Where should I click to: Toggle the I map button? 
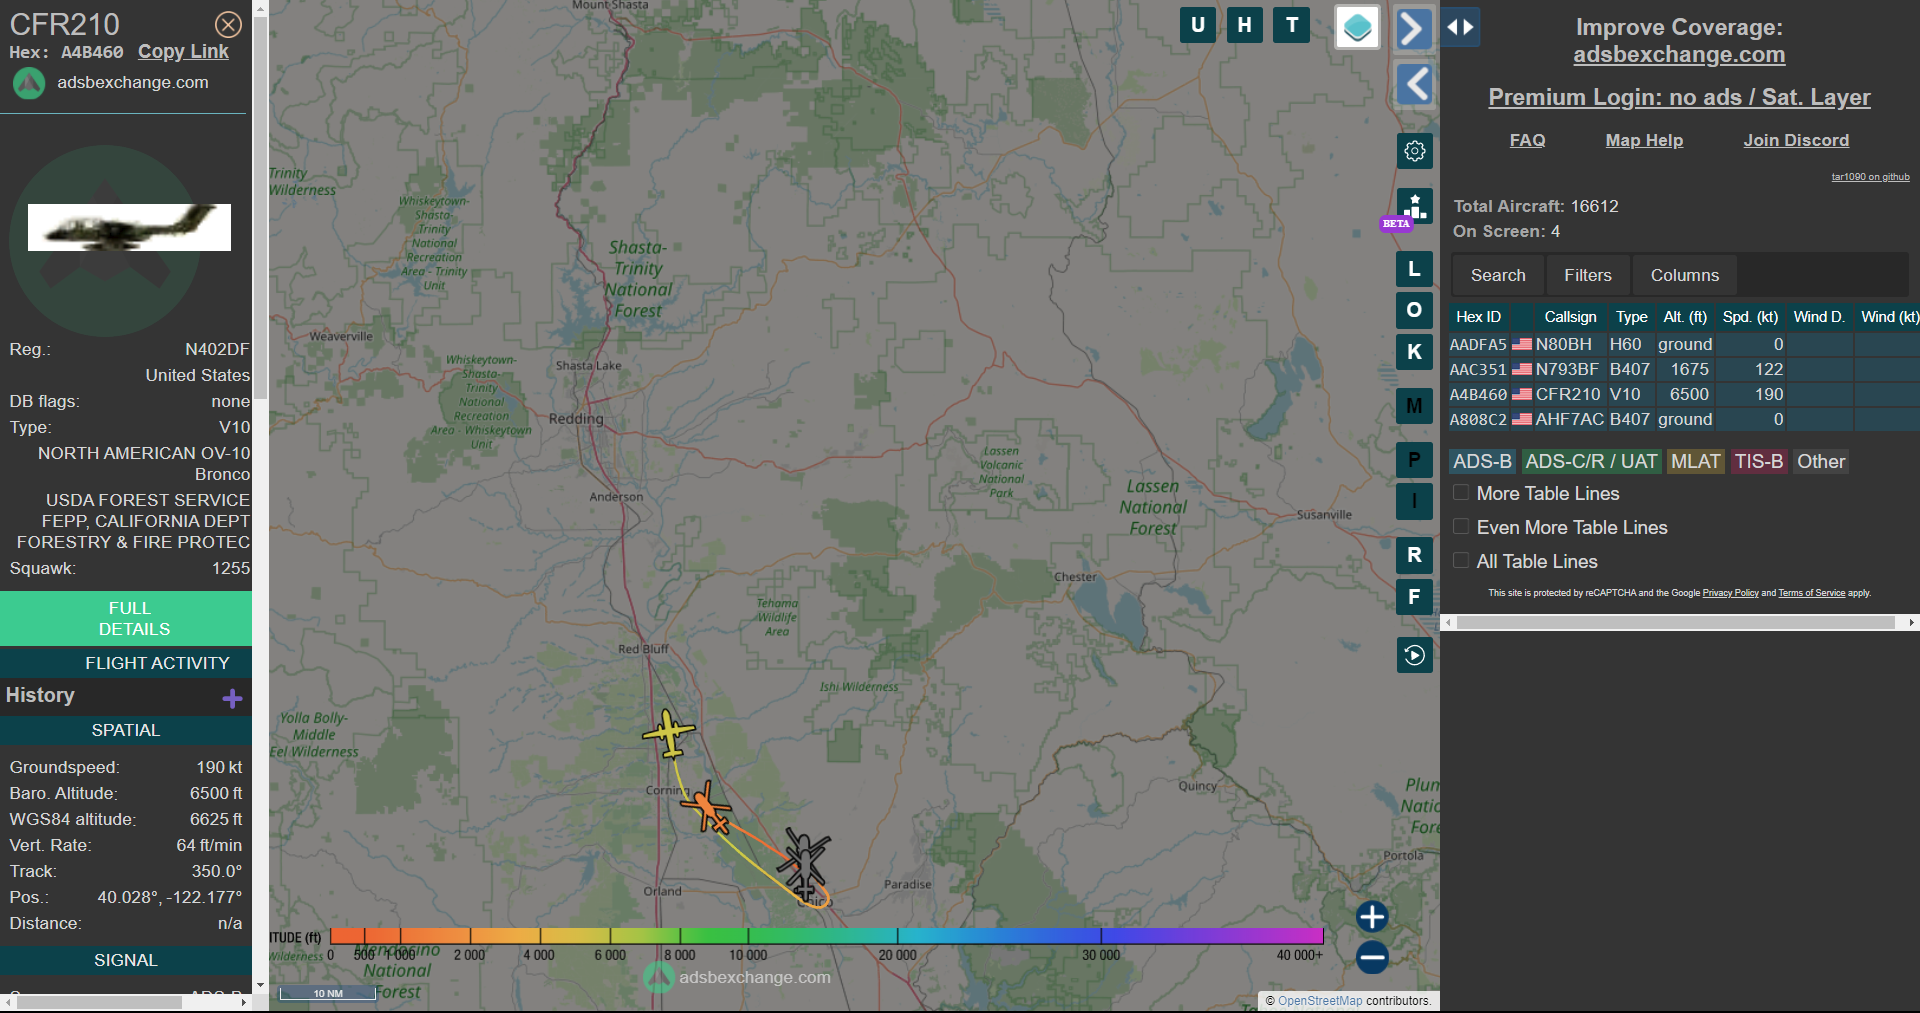pos(1414,501)
